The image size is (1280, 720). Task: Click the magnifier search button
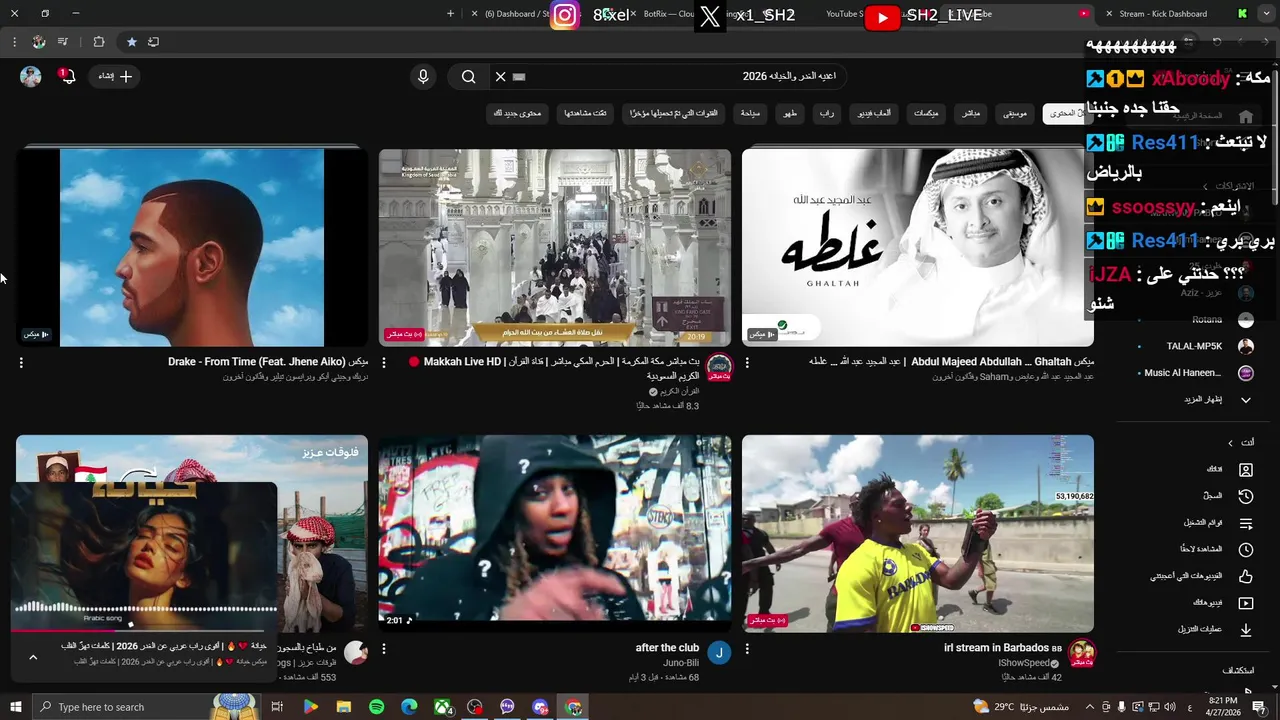coord(468,76)
